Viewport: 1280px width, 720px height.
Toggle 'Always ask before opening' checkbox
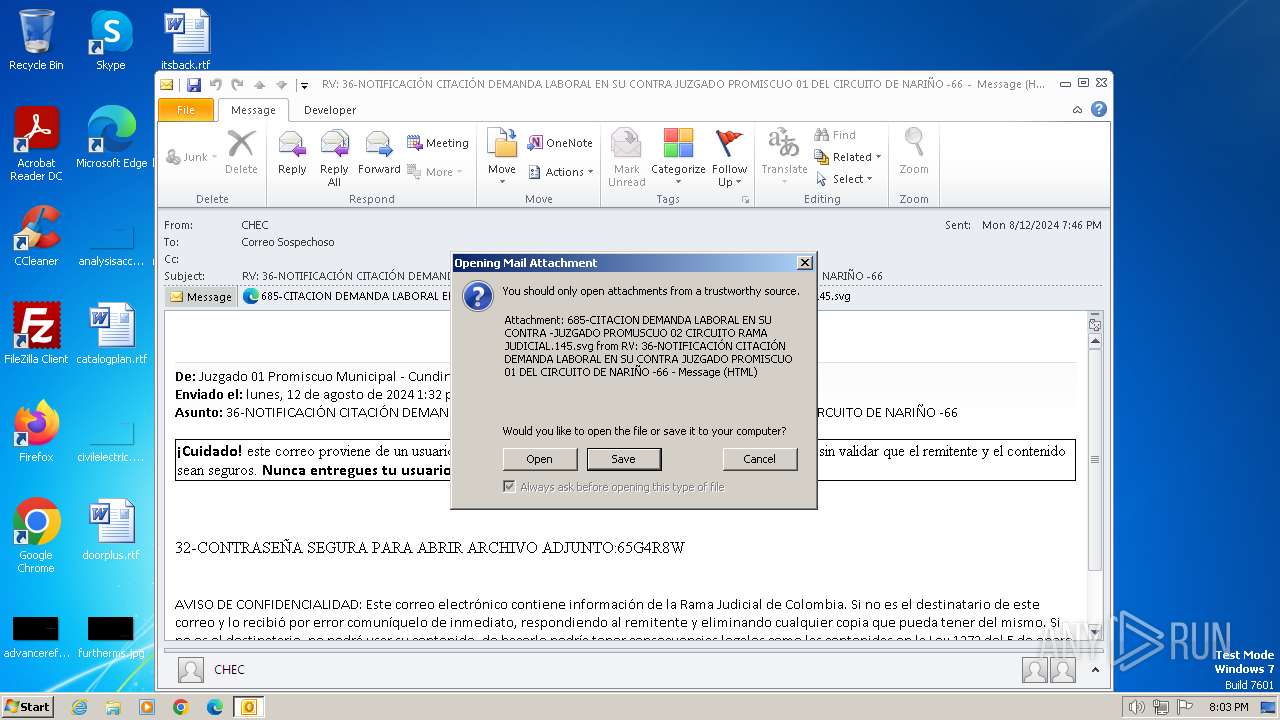[509, 486]
